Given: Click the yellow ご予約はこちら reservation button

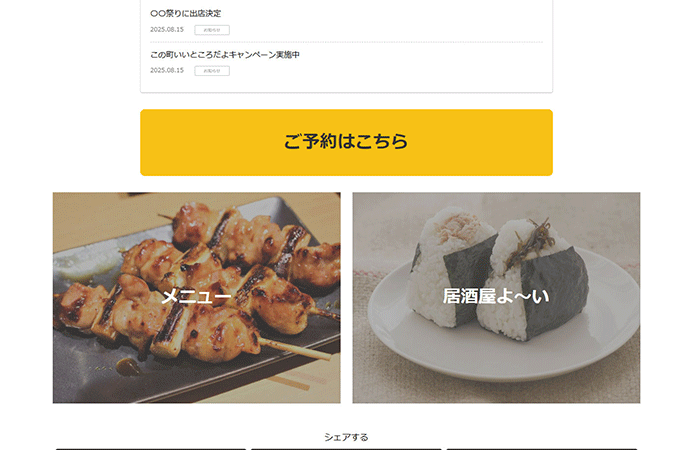Looking at the screenshot, I should click(346, 142).
